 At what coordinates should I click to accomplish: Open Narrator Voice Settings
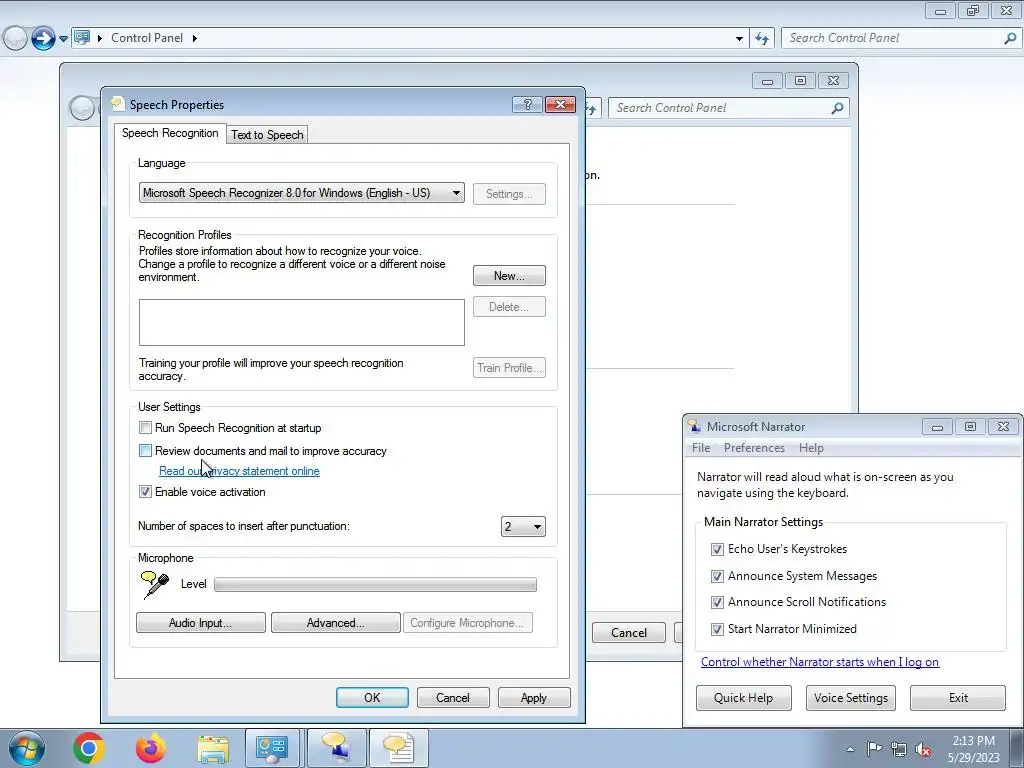point(850,697)
